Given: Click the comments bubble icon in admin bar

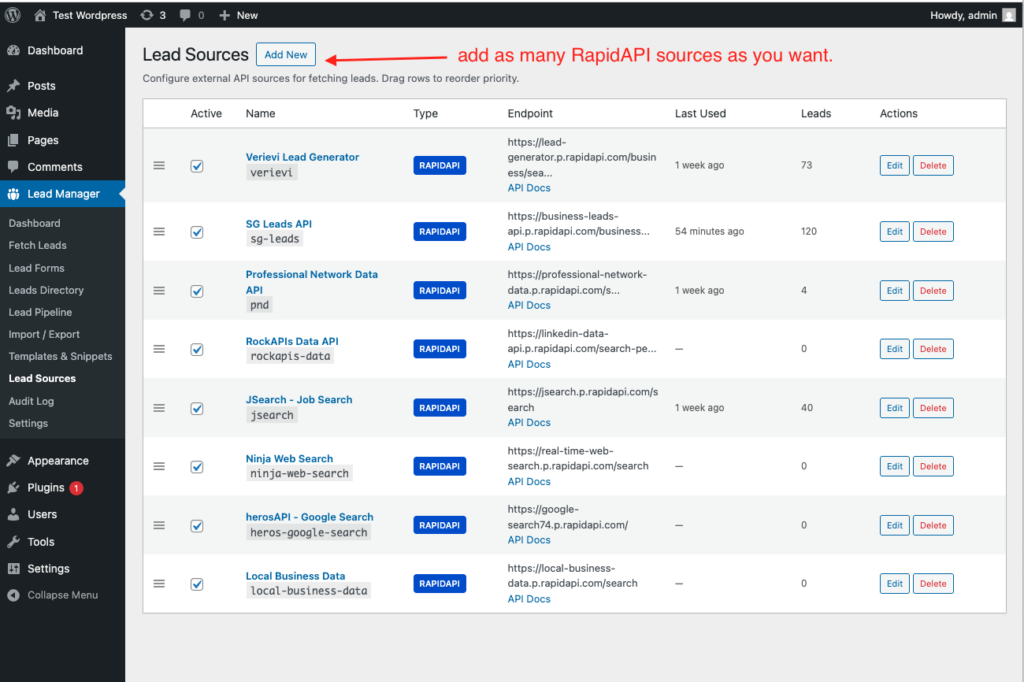Looking at the screenshot, I should pos(187,15).
